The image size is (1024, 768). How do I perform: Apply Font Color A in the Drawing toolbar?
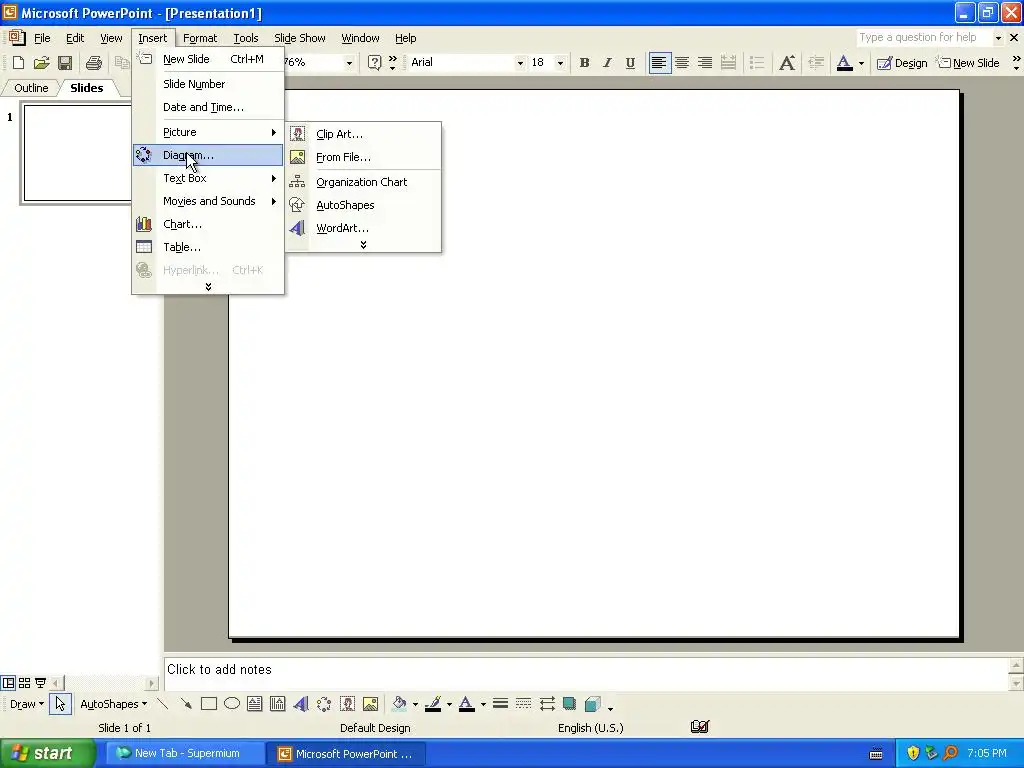467,704
